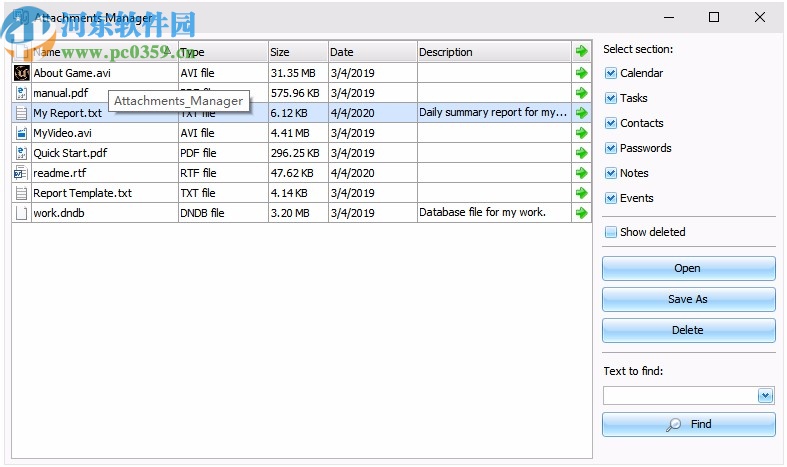Screen dimensions: 787x467
Task: Click the manual.pdf file icon
Action: pos(22,93)
